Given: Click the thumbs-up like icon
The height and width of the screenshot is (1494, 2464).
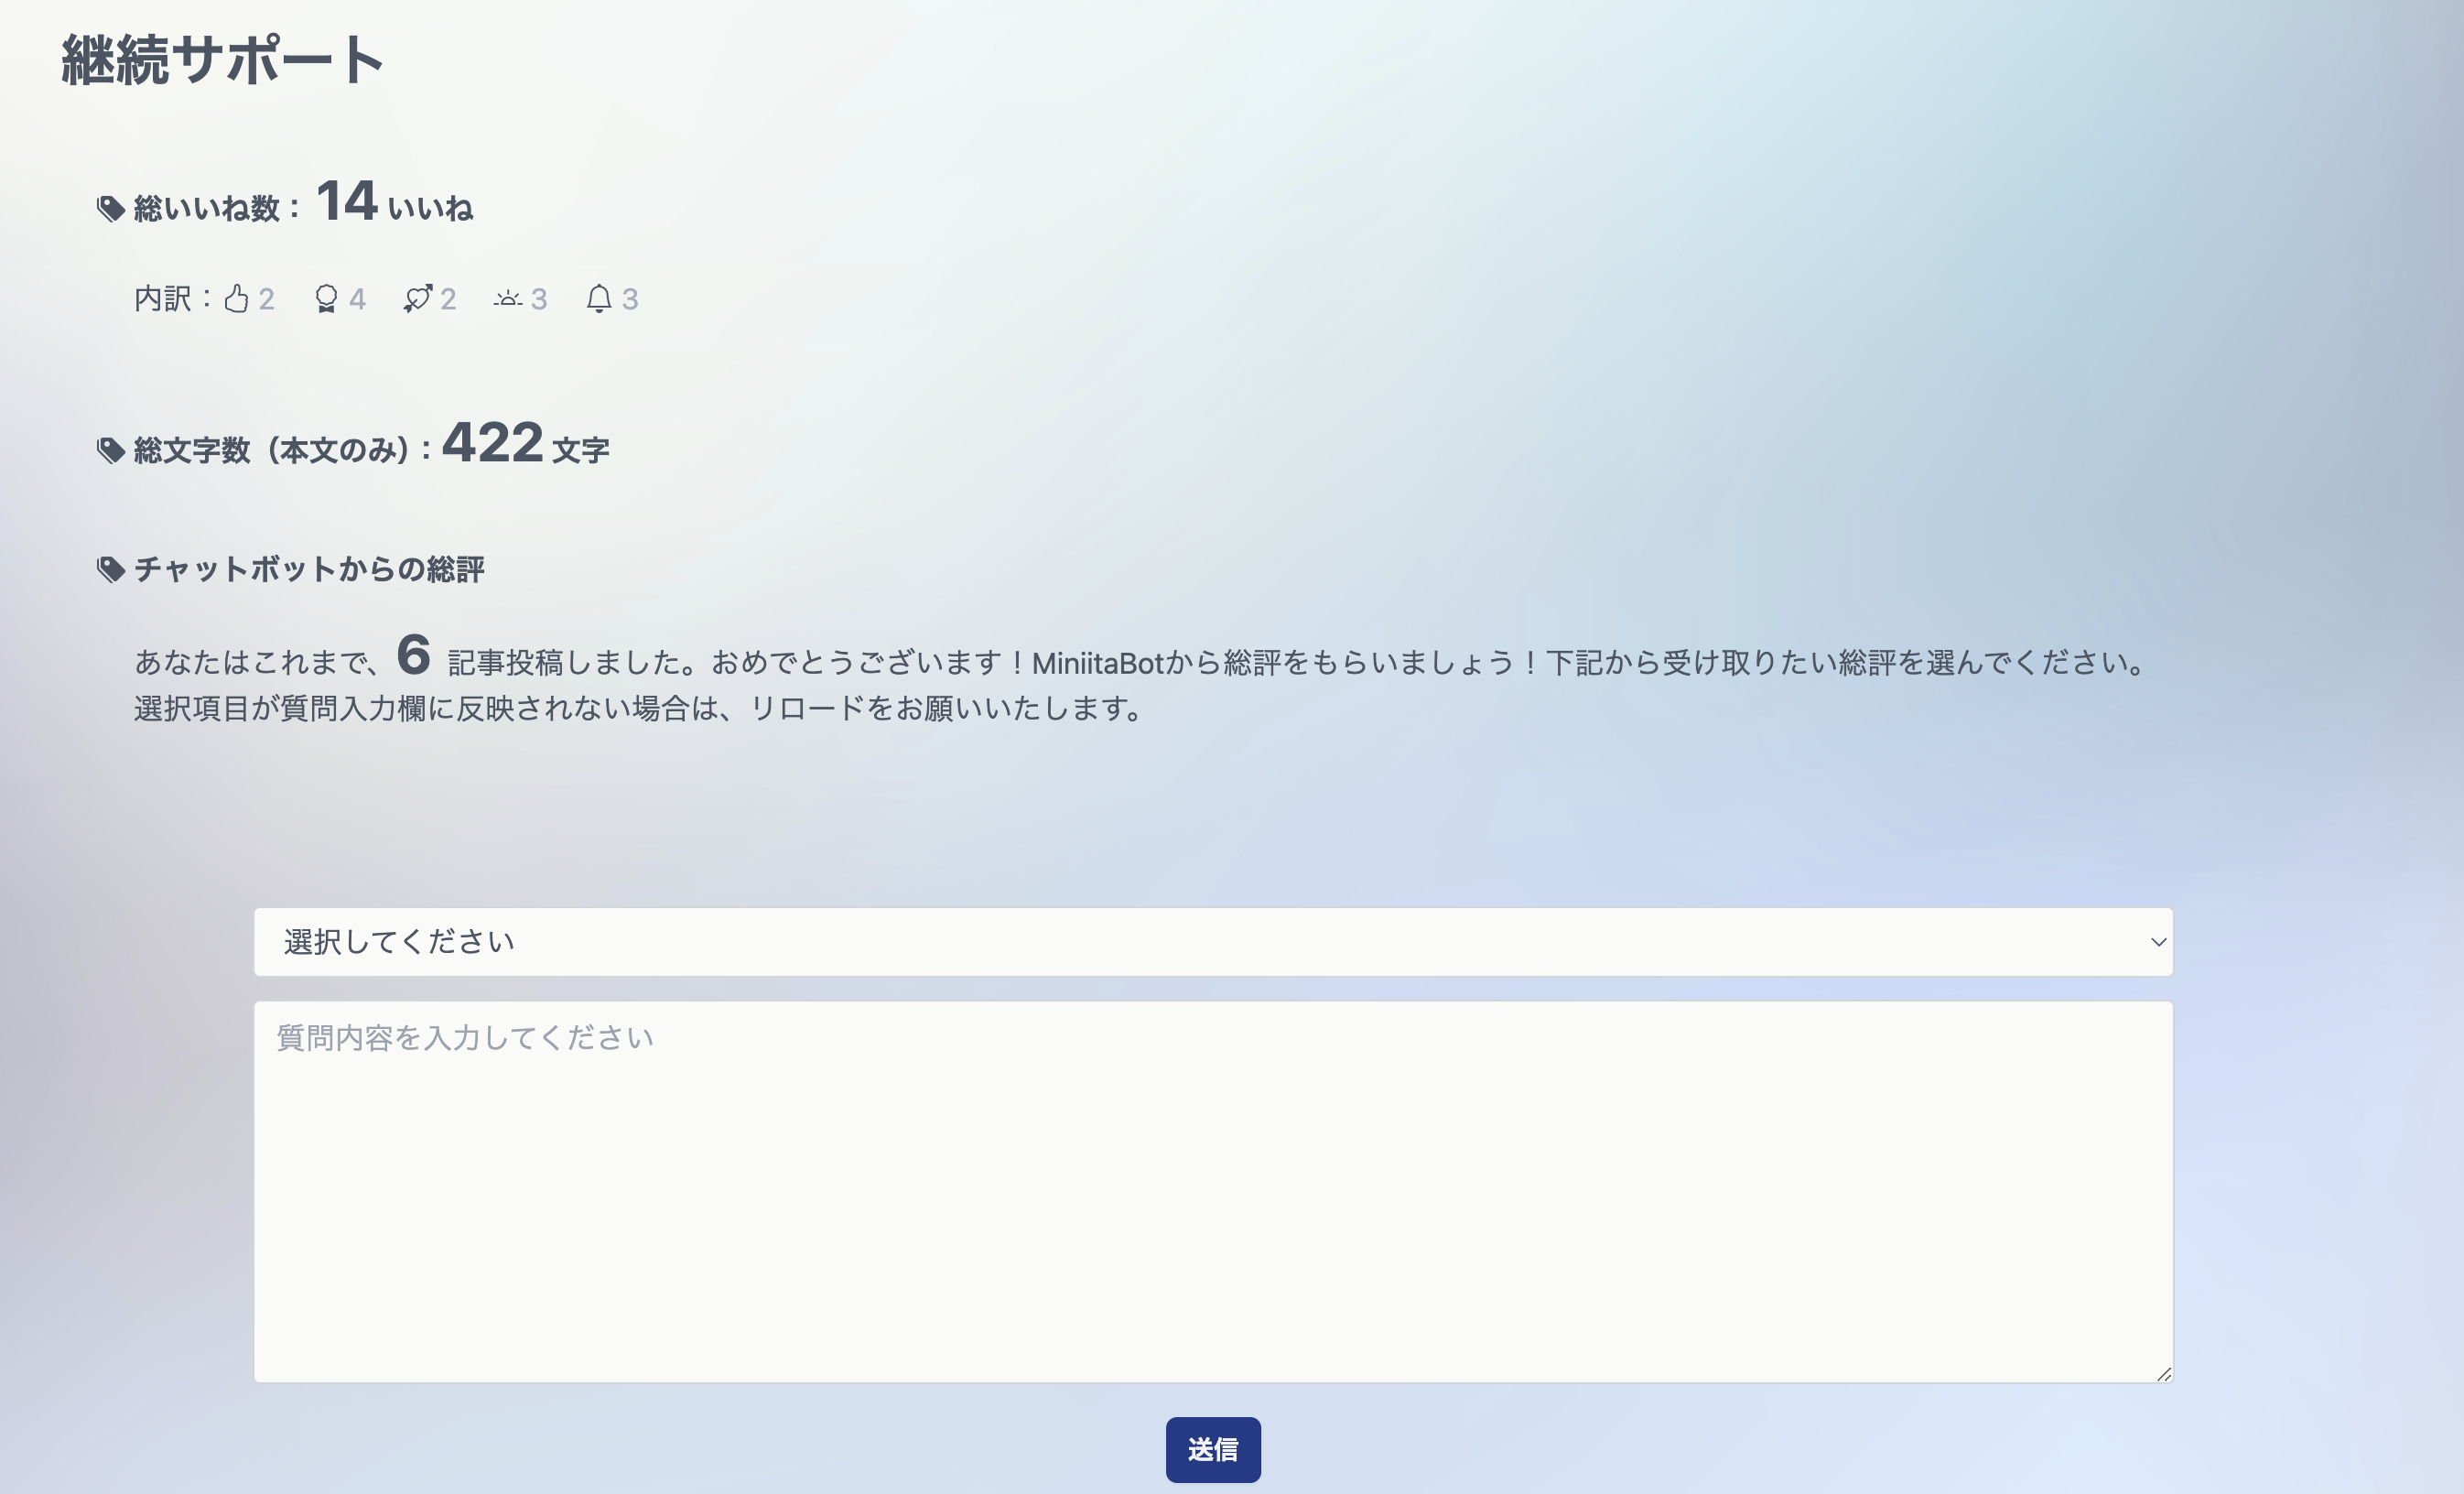Looking at the screenshot, I should coord(240,298).
